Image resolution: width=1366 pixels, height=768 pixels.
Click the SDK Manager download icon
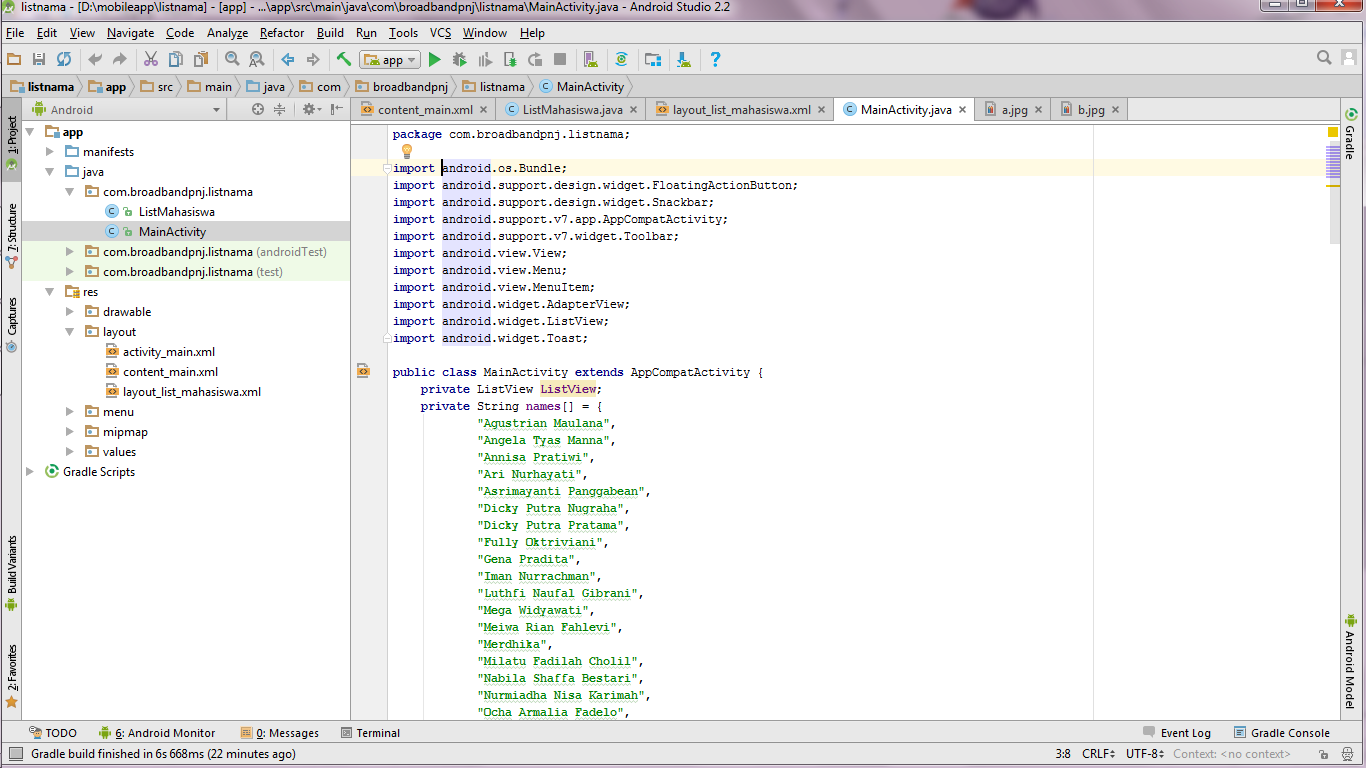684,60
